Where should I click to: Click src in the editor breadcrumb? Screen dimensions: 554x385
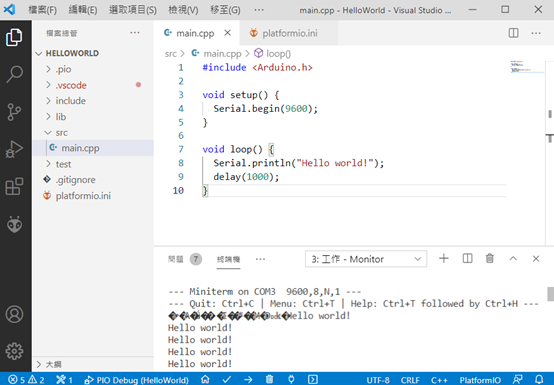click(x=170, y=54)
